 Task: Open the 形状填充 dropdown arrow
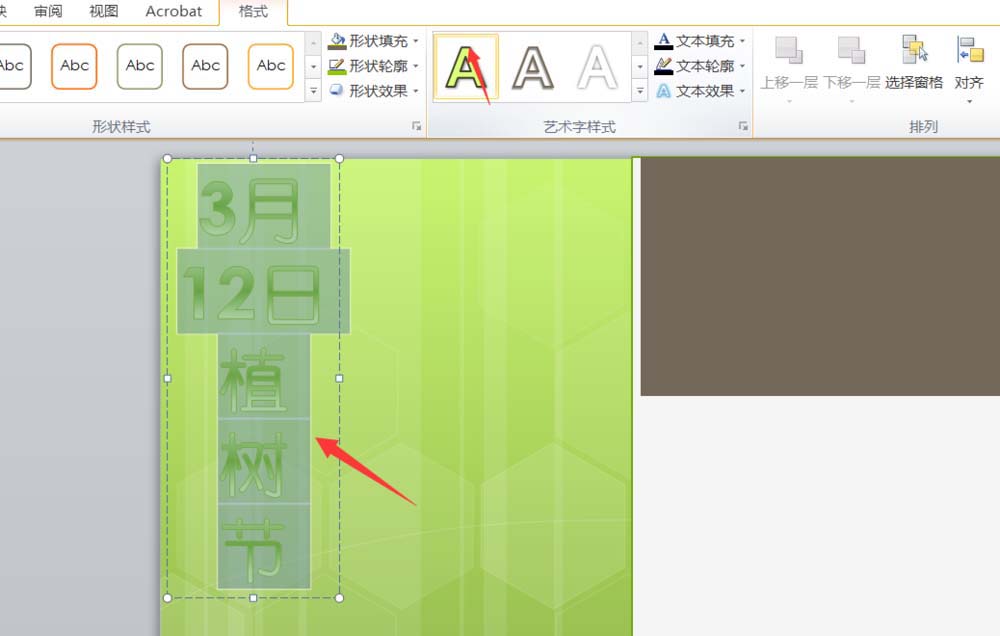coord(416,41)
